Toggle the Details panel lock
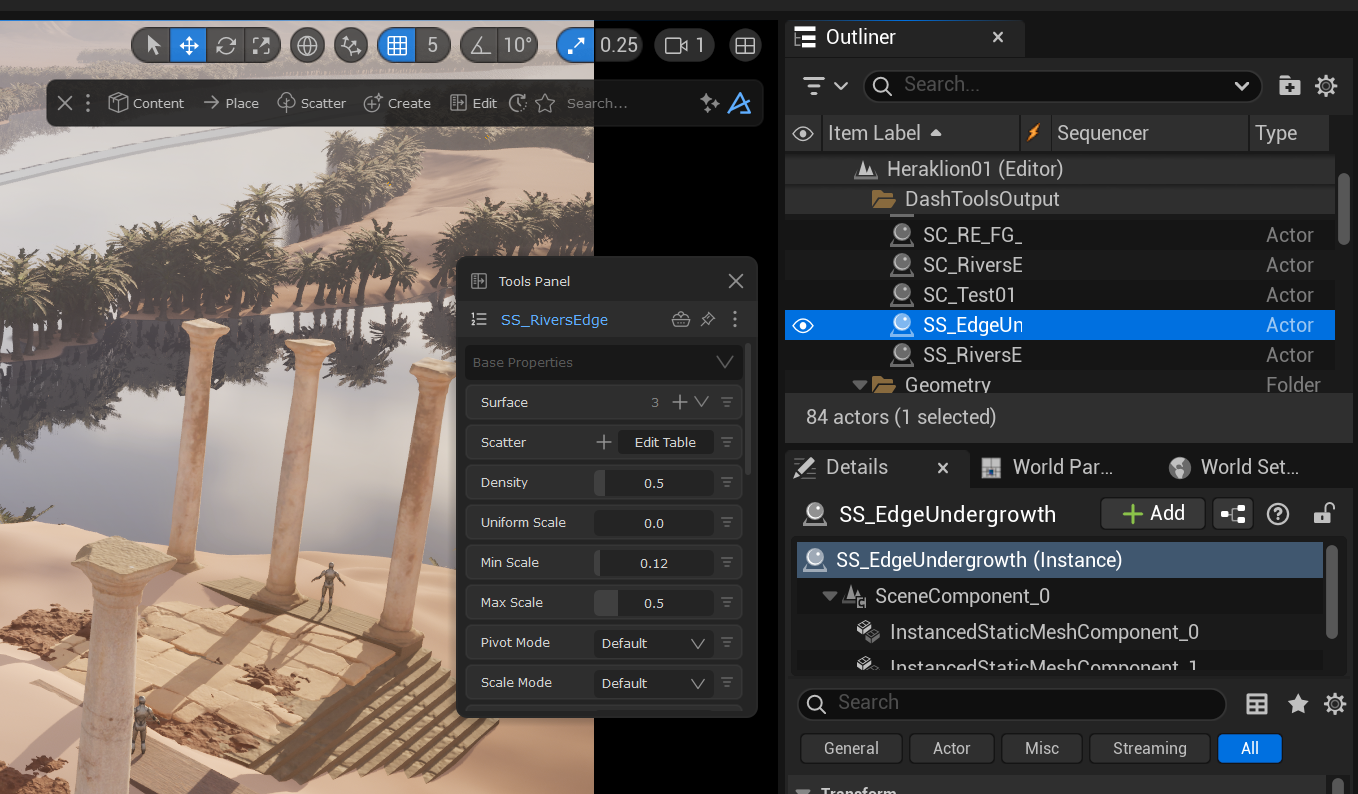This screenshot has width=1358, height=794. pyautogui.click(x=1323, y=514)
